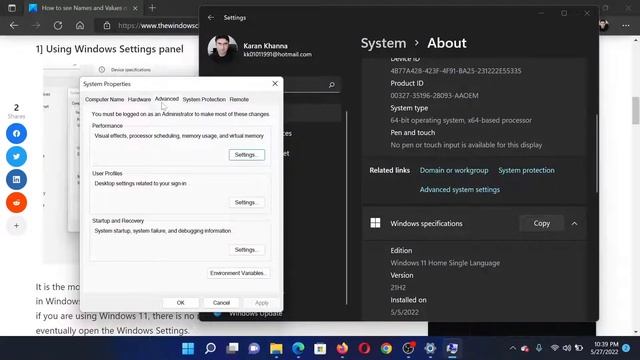Open Startup and Recovery Settings

point(247,249)
